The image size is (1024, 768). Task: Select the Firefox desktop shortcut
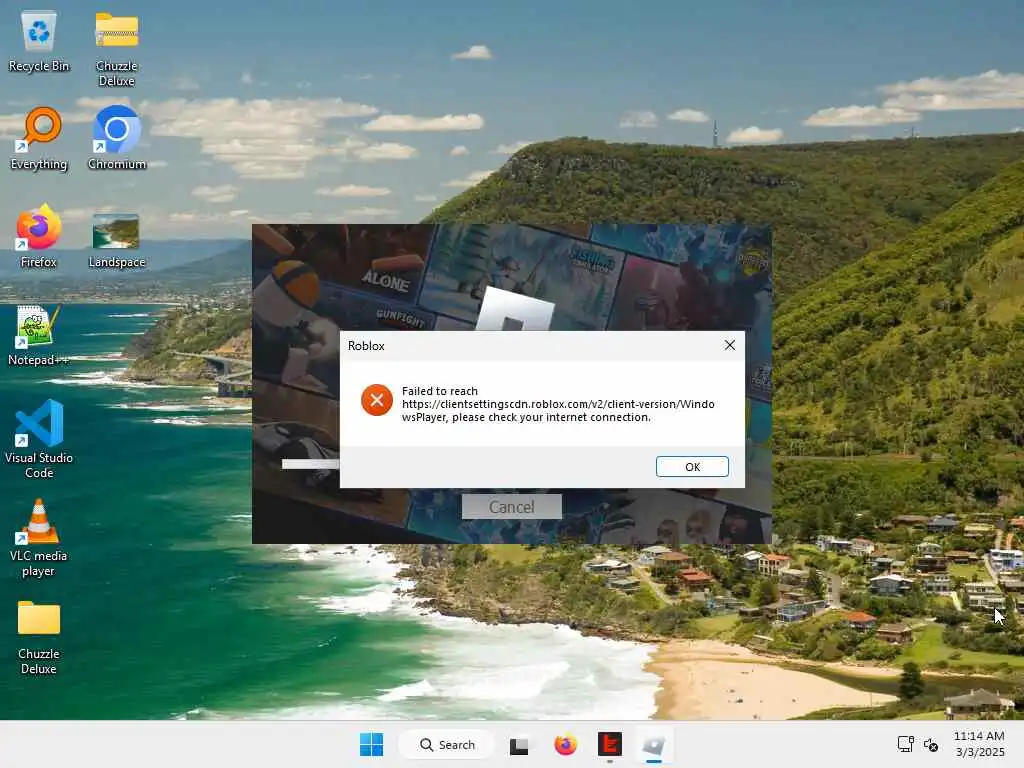39,236
